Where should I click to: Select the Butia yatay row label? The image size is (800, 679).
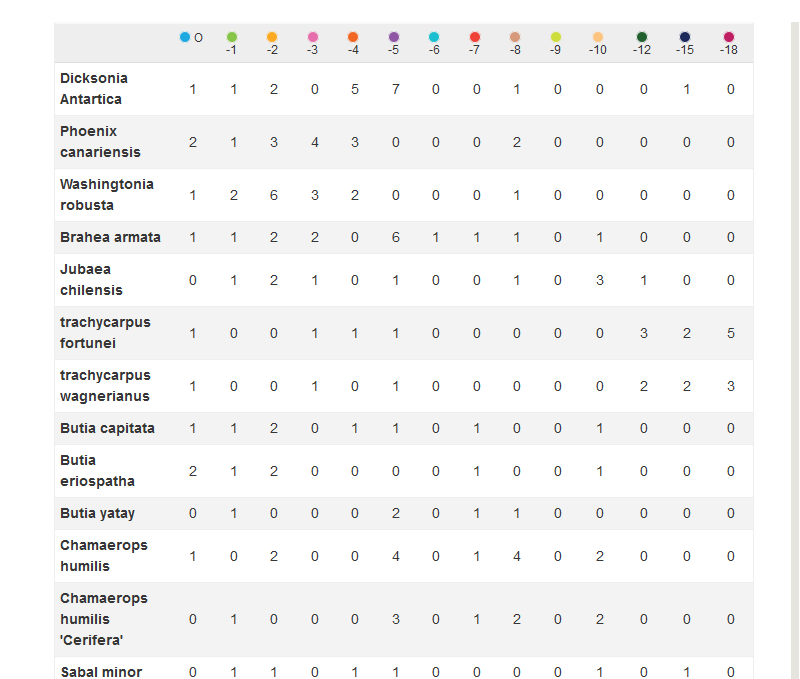pyautogui.click(x=97, y=513)
